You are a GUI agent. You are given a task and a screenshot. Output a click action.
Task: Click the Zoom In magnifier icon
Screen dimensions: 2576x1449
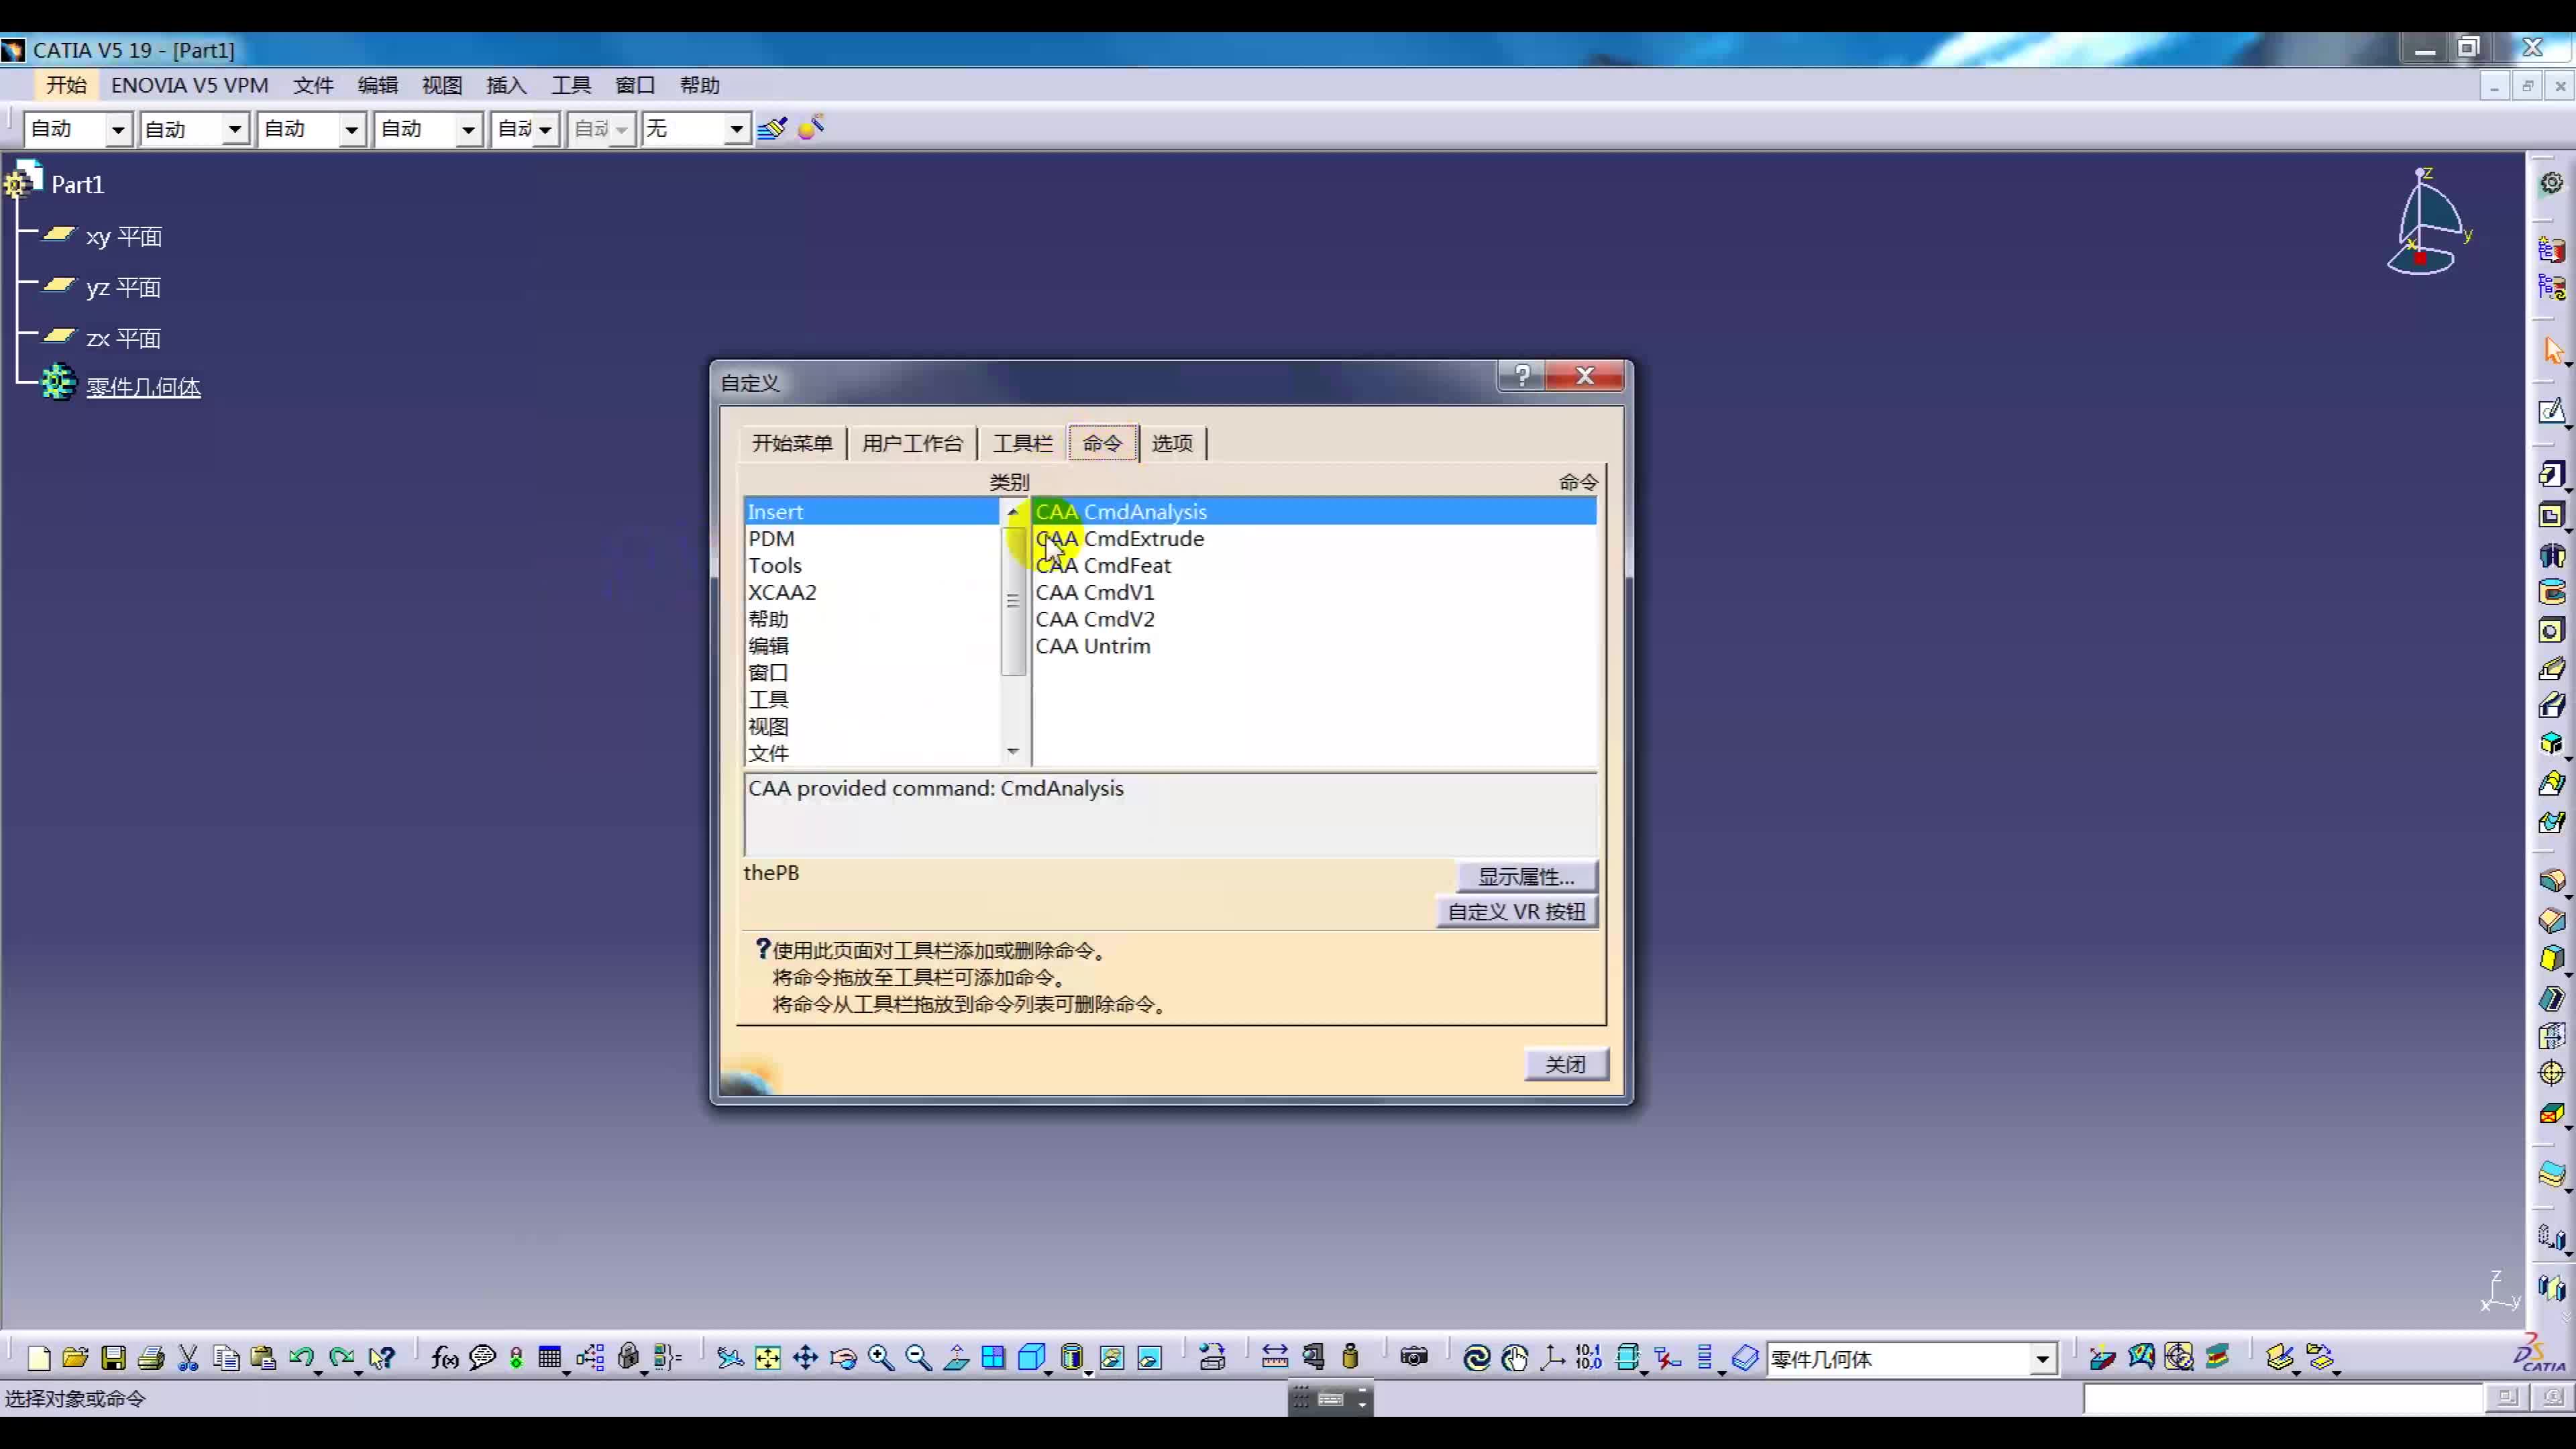(880, 1357)
